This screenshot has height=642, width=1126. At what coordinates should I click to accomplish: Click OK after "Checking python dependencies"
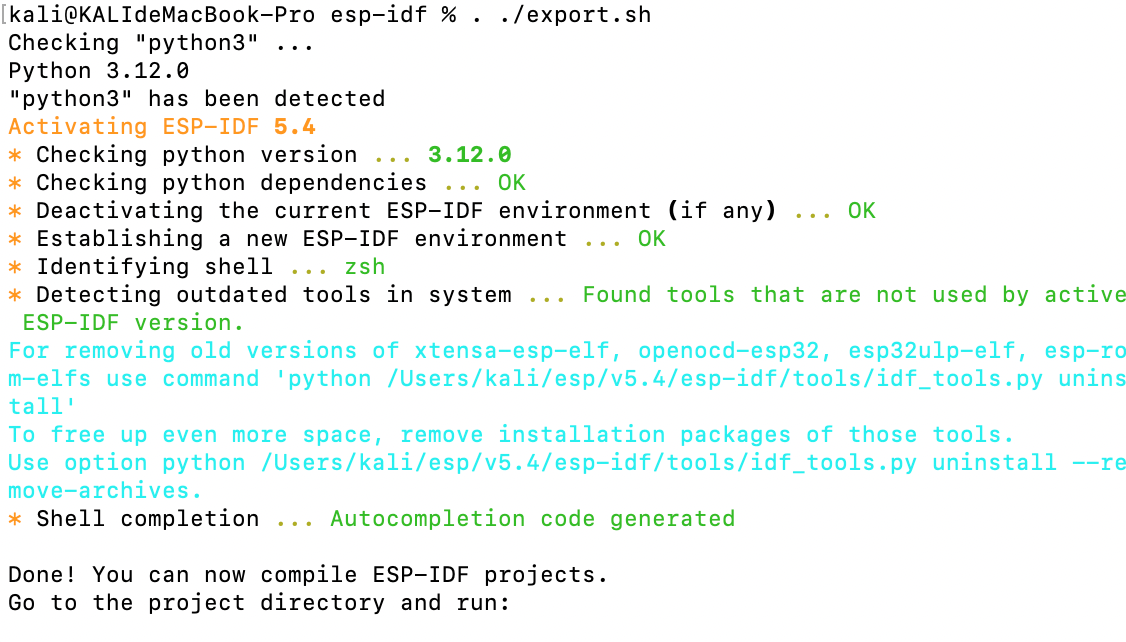coord(511,183)
